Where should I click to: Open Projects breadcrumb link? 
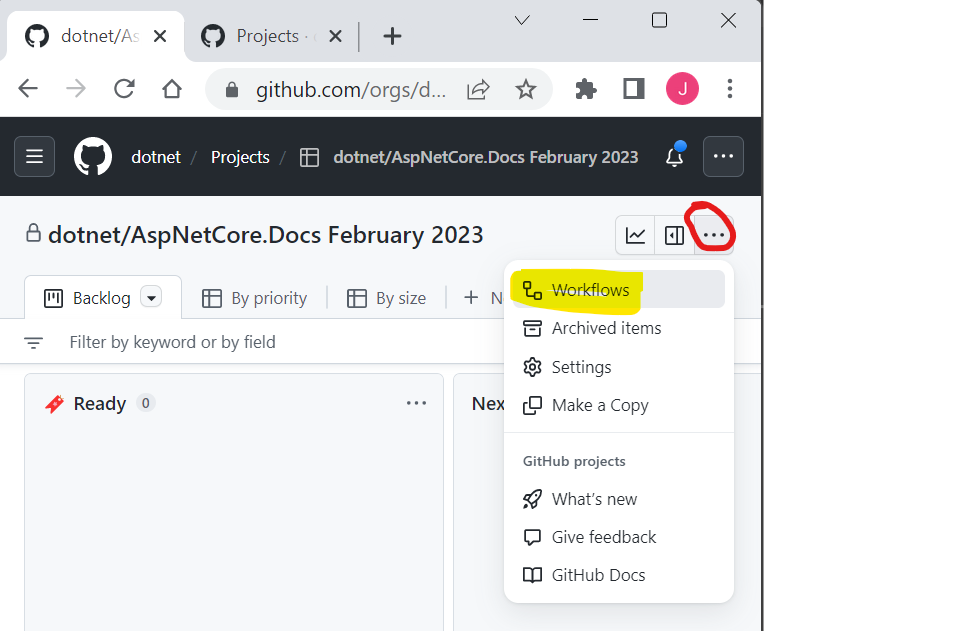[240, 157]
